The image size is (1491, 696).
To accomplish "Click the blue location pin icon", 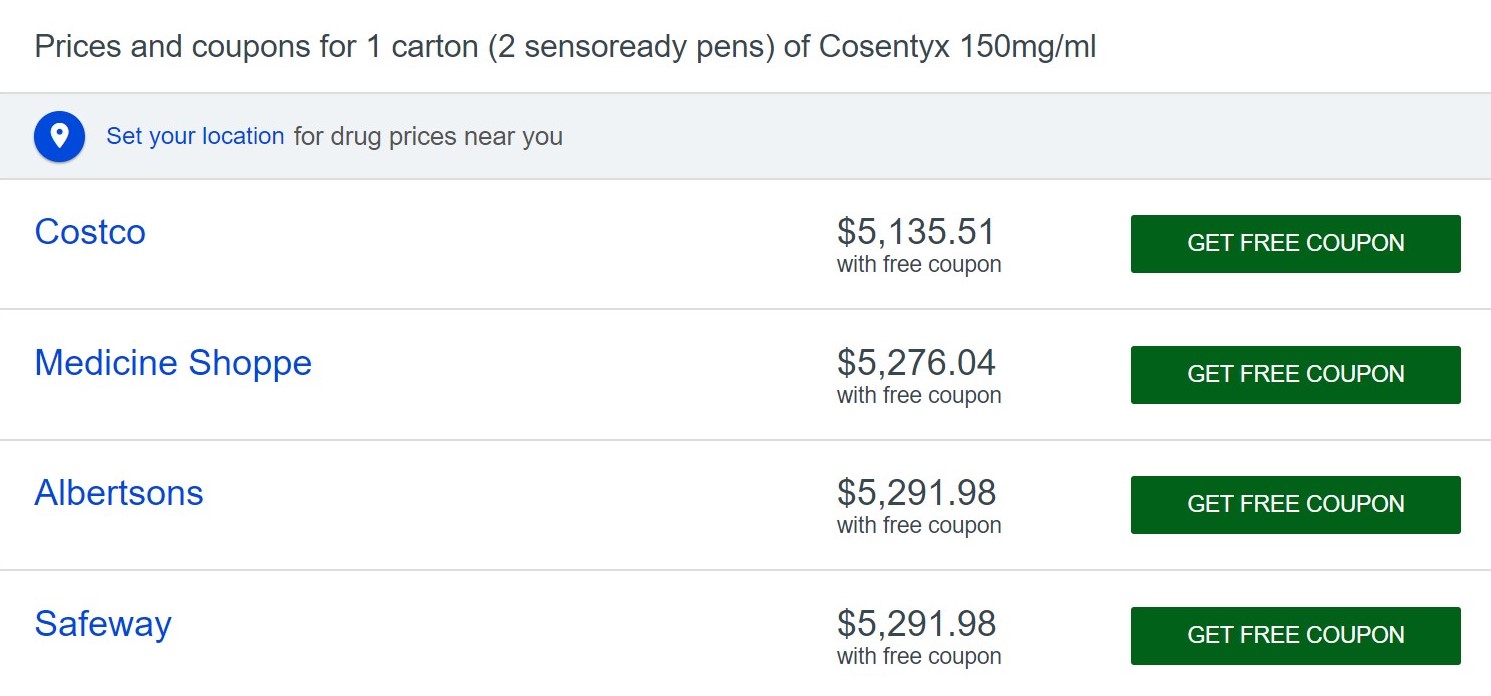I will 59,136.
